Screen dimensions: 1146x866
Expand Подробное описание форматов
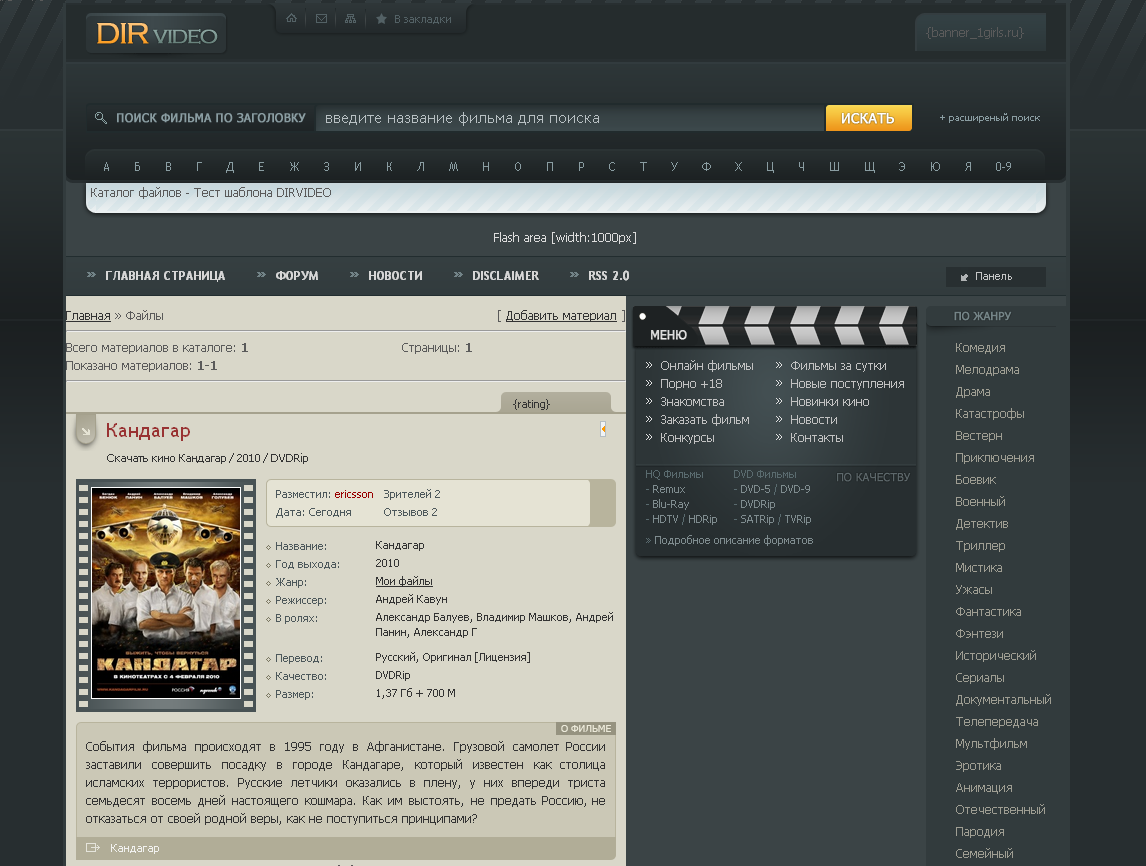point(732,540)
